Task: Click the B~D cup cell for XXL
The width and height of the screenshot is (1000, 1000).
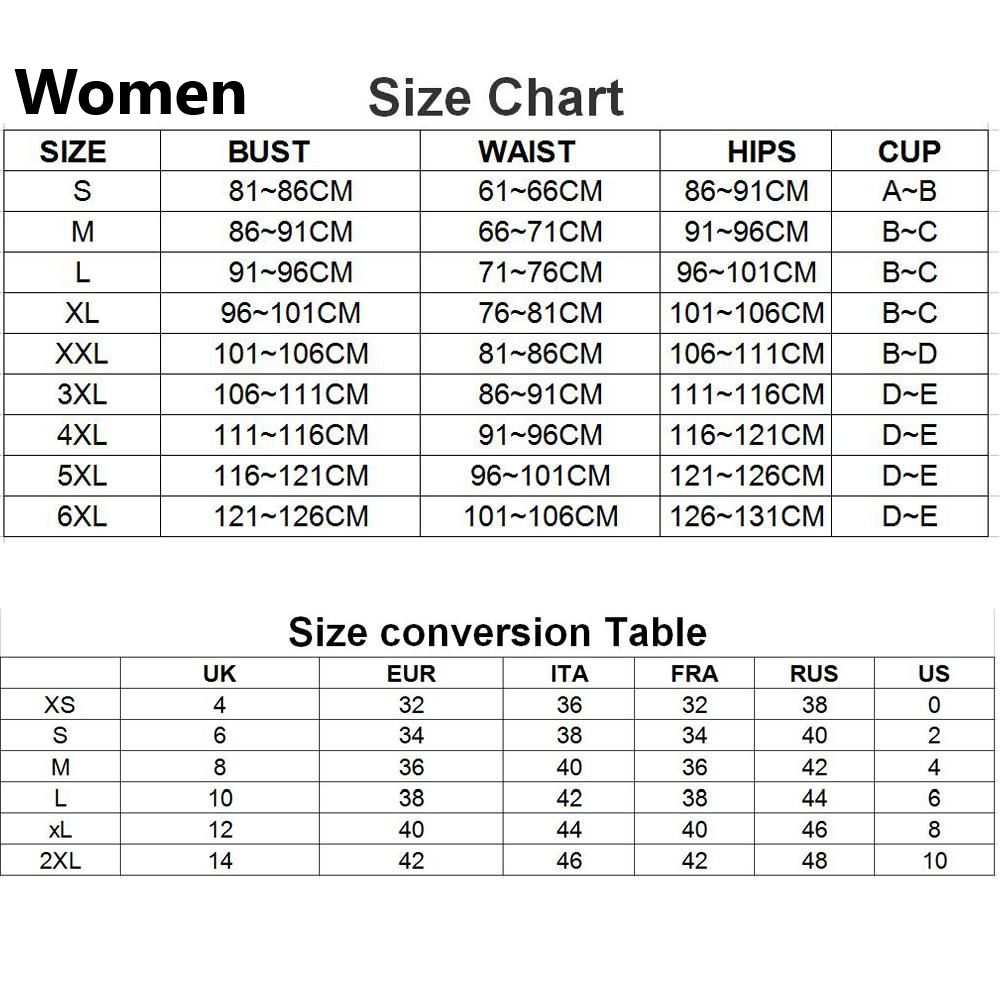Action: coord(909,354)
